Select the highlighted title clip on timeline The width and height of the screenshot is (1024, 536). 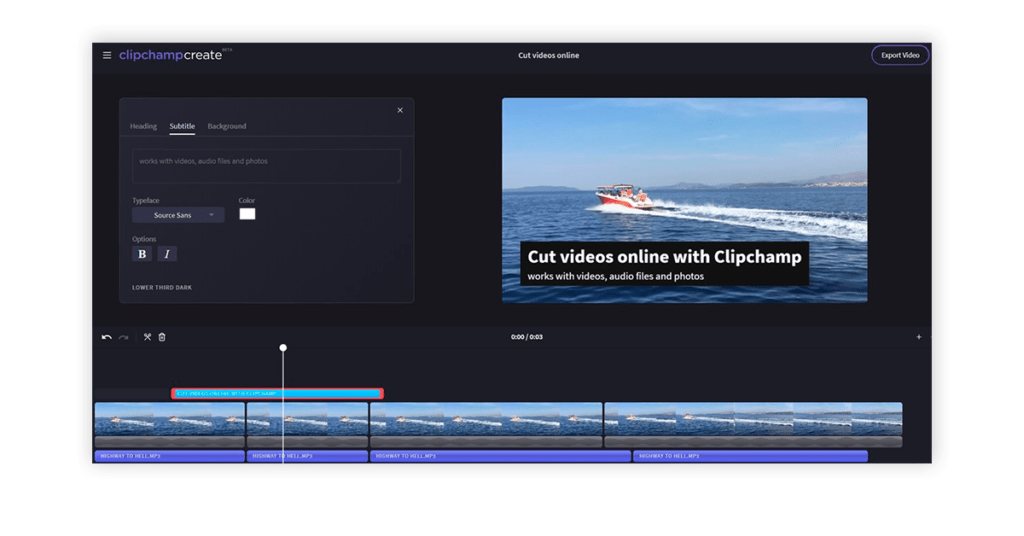(278, 394)
